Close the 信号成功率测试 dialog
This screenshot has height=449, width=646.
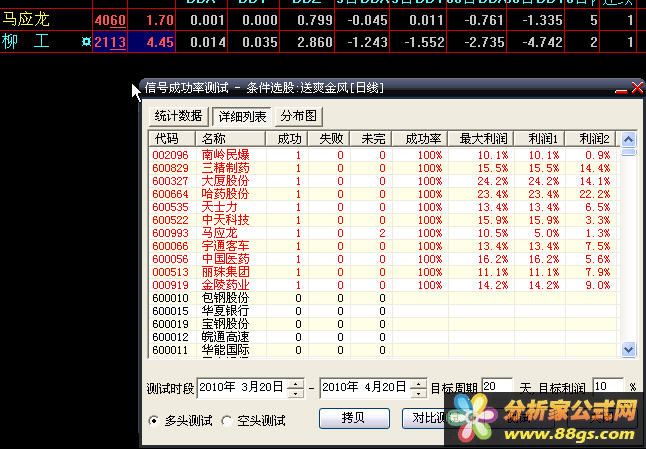637,88
